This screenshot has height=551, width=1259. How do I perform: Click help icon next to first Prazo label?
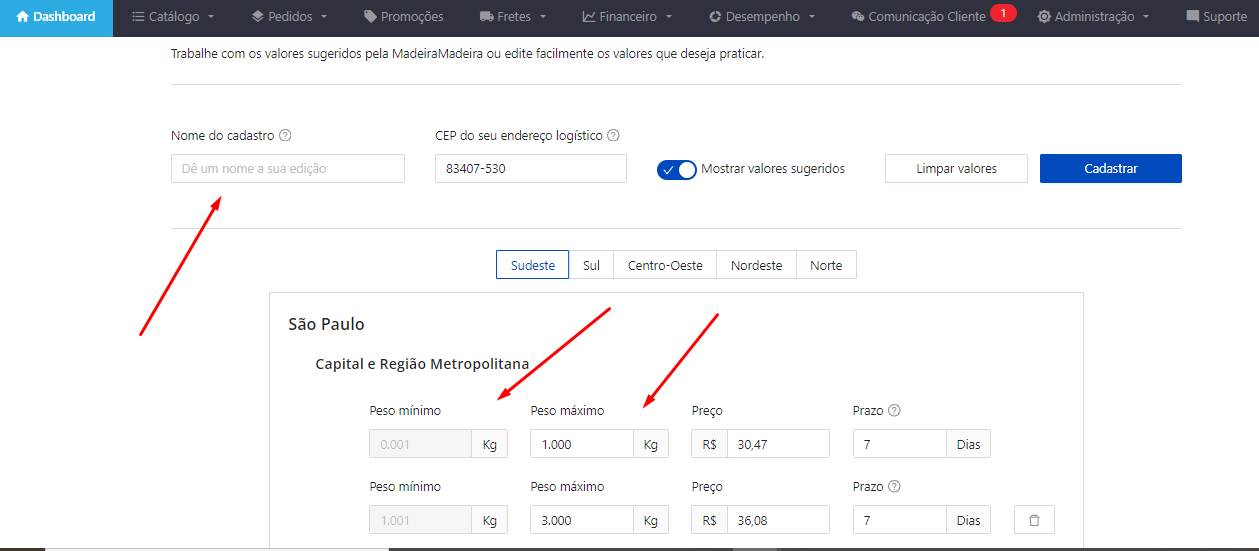(894, 411)
